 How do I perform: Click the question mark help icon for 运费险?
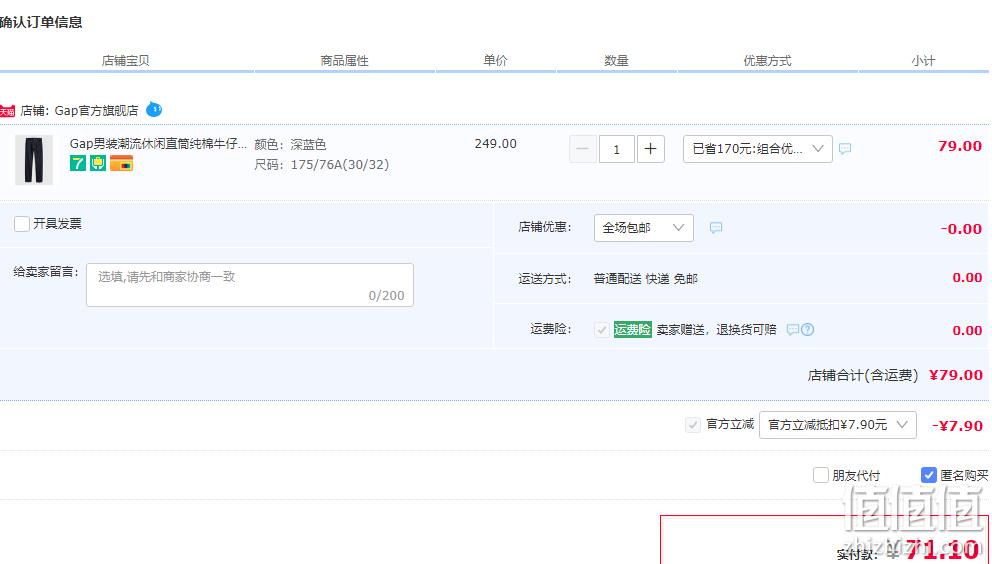pyautogui.click(x=808, y=330)
